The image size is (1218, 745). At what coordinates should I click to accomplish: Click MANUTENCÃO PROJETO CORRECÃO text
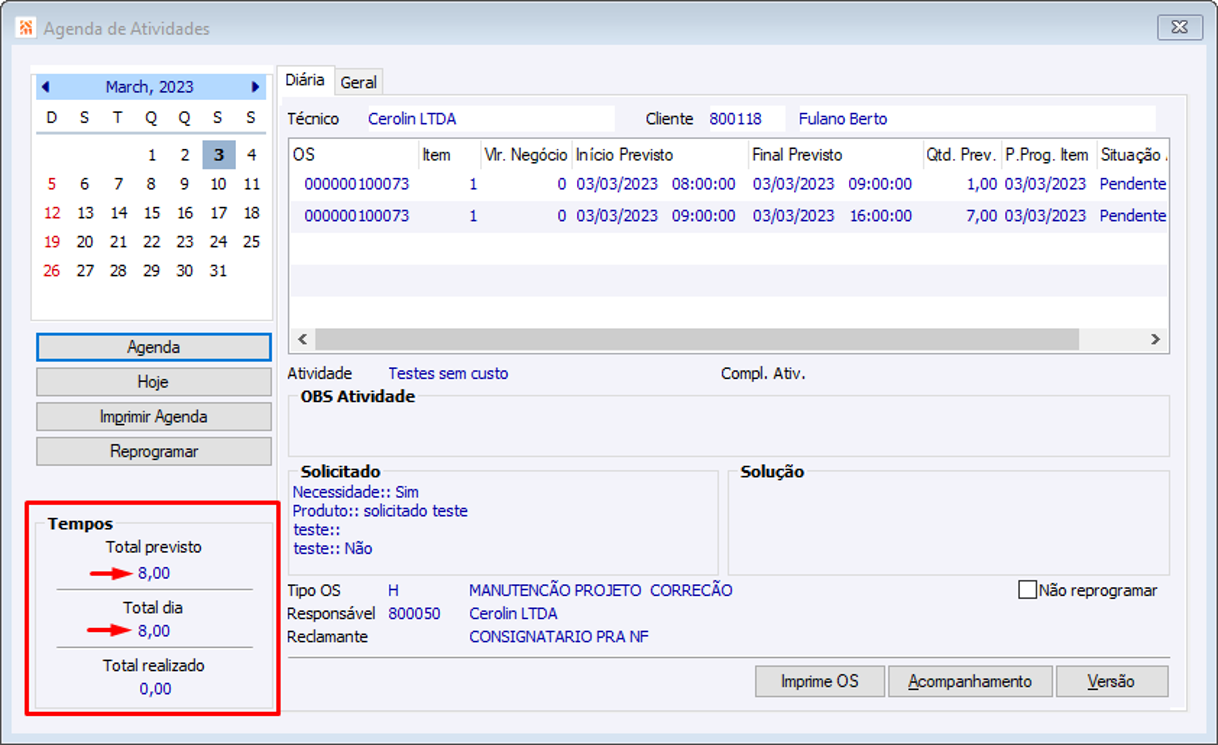601,590
